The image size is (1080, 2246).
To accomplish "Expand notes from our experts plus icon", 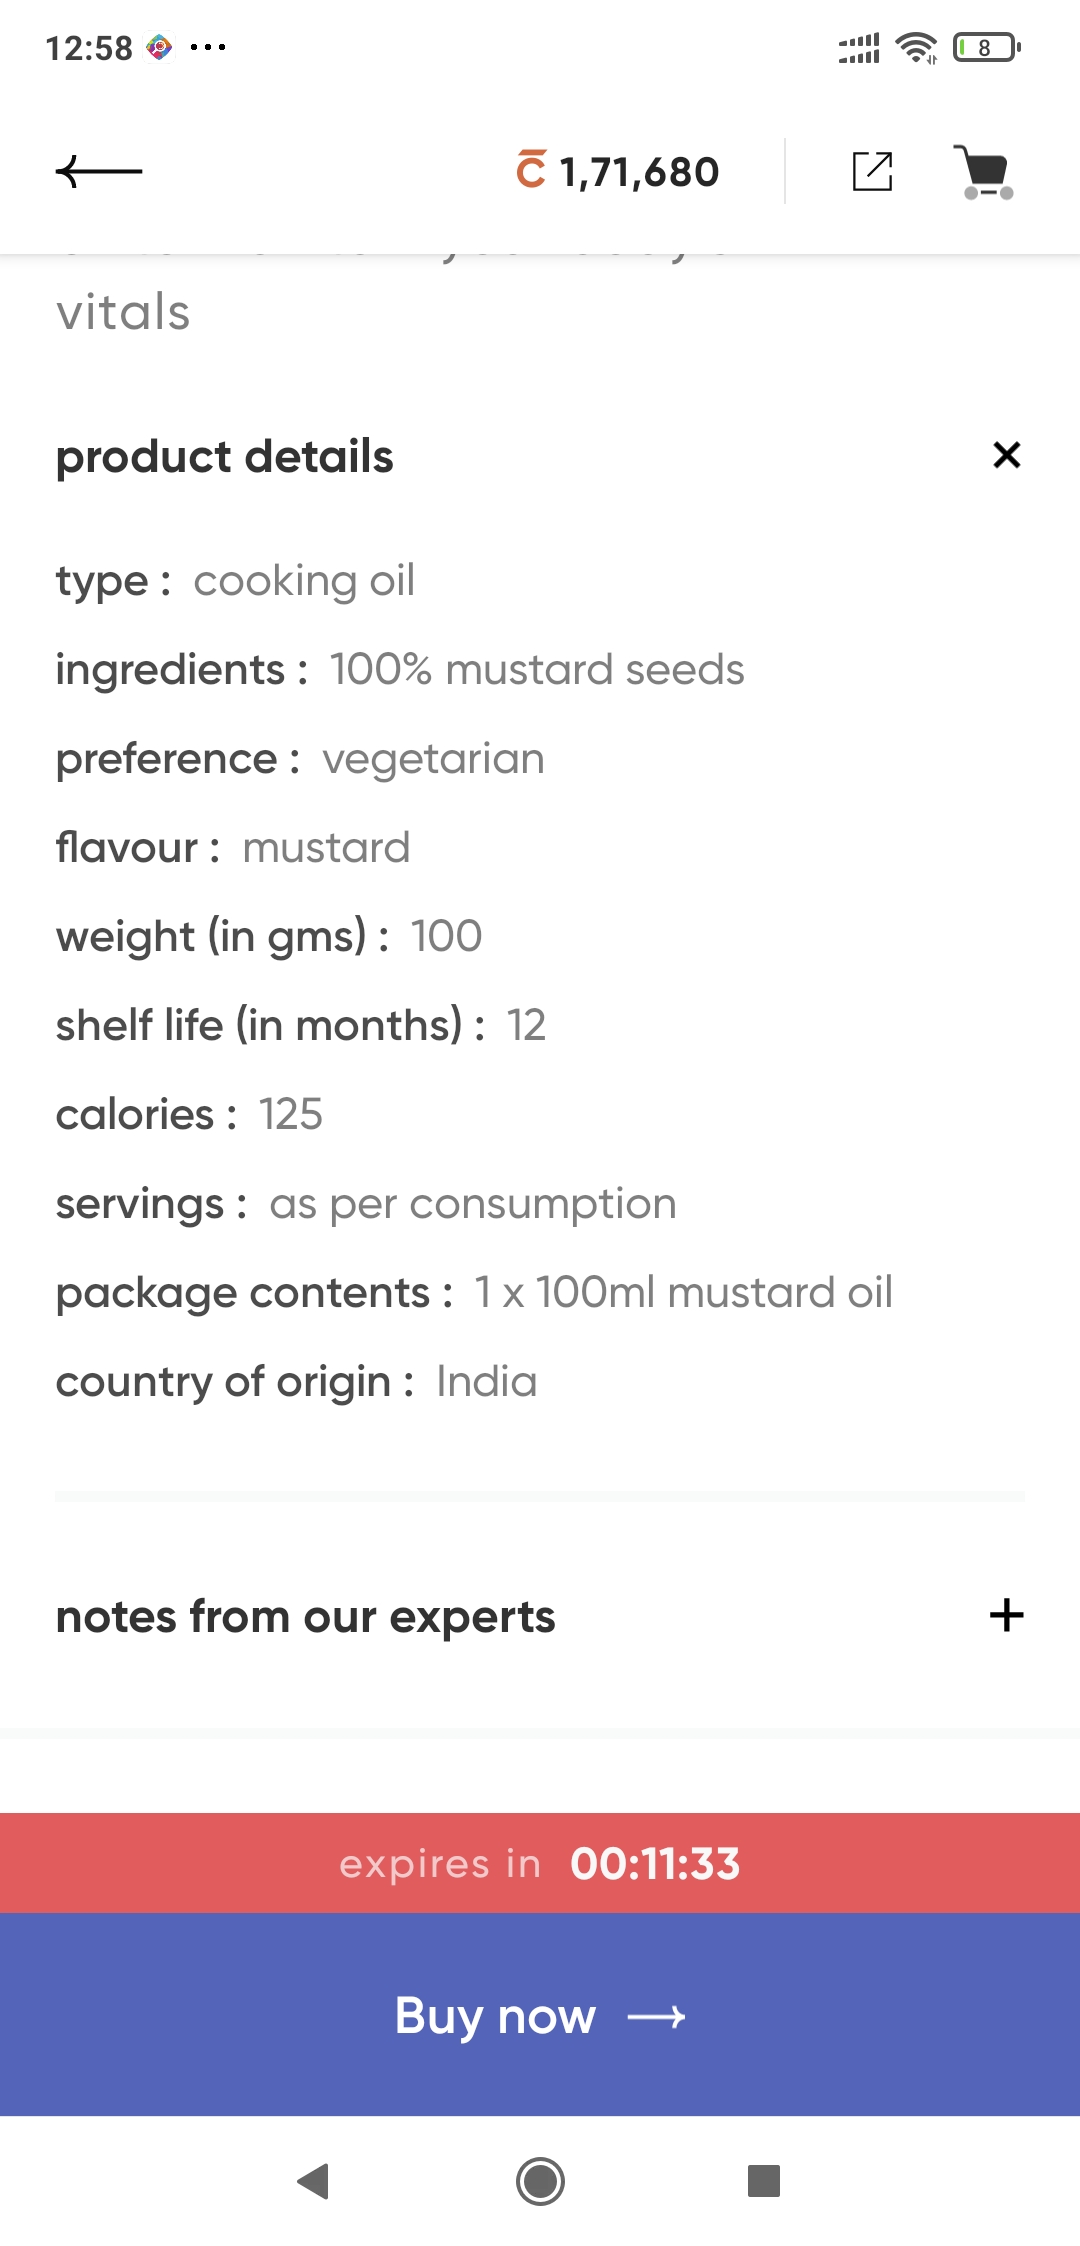I will coord(1006,1615).
